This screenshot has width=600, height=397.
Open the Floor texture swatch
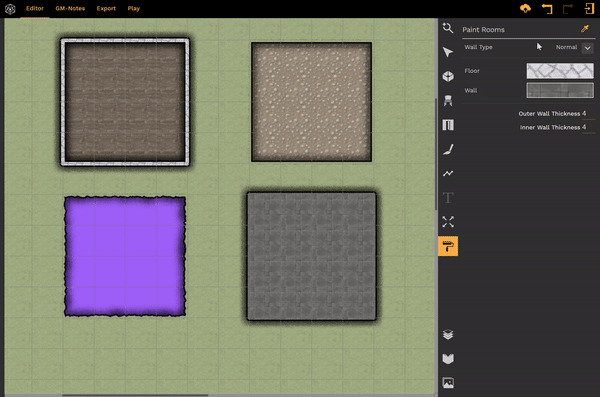560,71
